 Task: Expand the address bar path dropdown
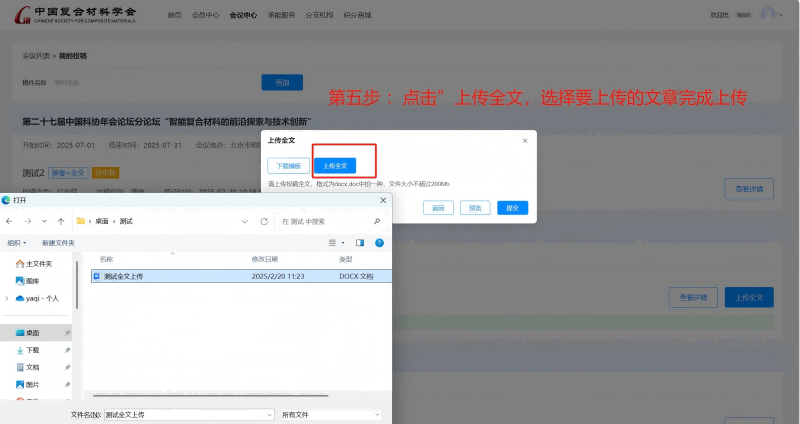[246, 221]
